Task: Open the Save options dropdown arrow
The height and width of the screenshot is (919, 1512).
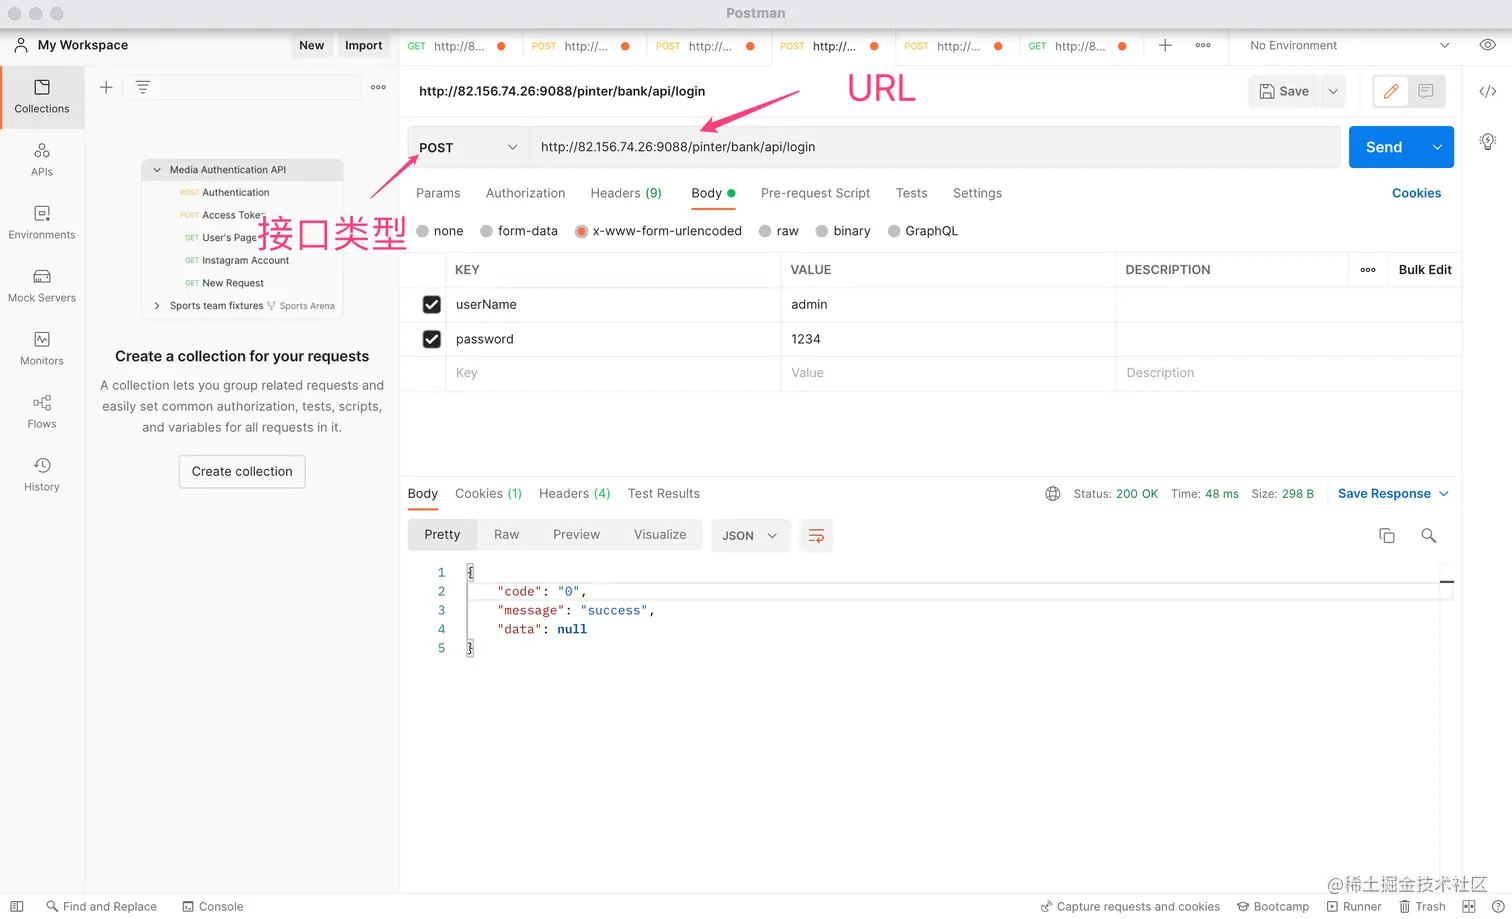Action: 1333,91
